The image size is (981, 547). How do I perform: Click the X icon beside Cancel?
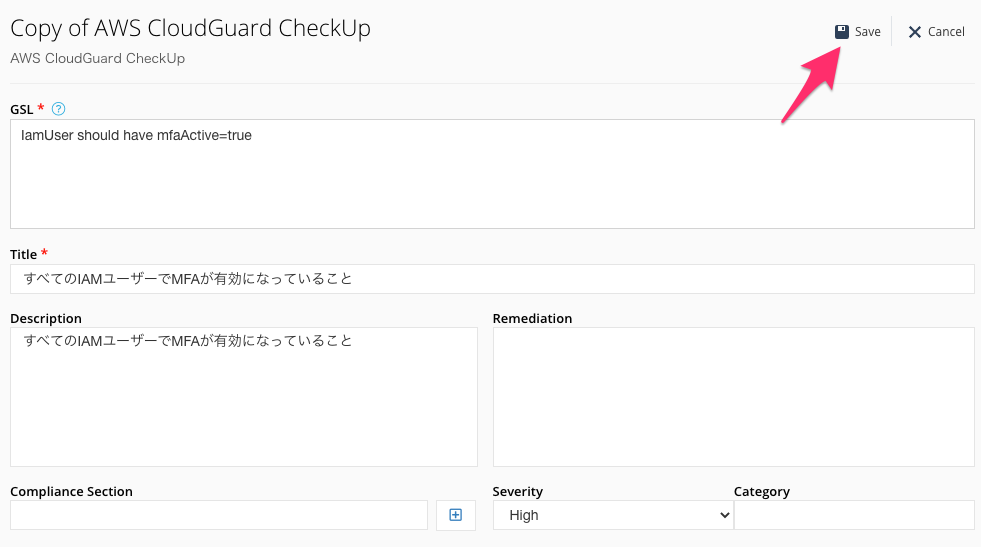click(x=914, y=32)
